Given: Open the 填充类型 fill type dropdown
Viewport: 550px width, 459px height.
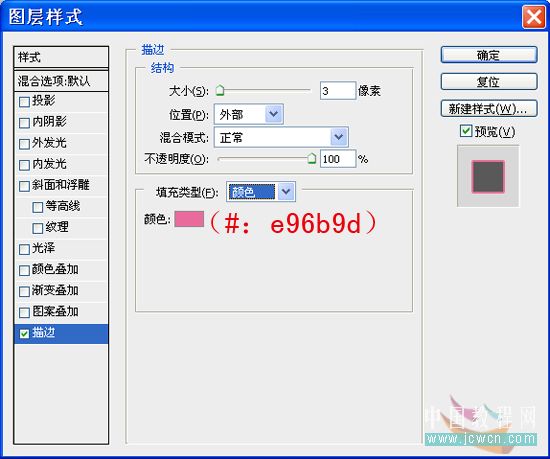Looking at the screenshot, I should click(261, 191).
